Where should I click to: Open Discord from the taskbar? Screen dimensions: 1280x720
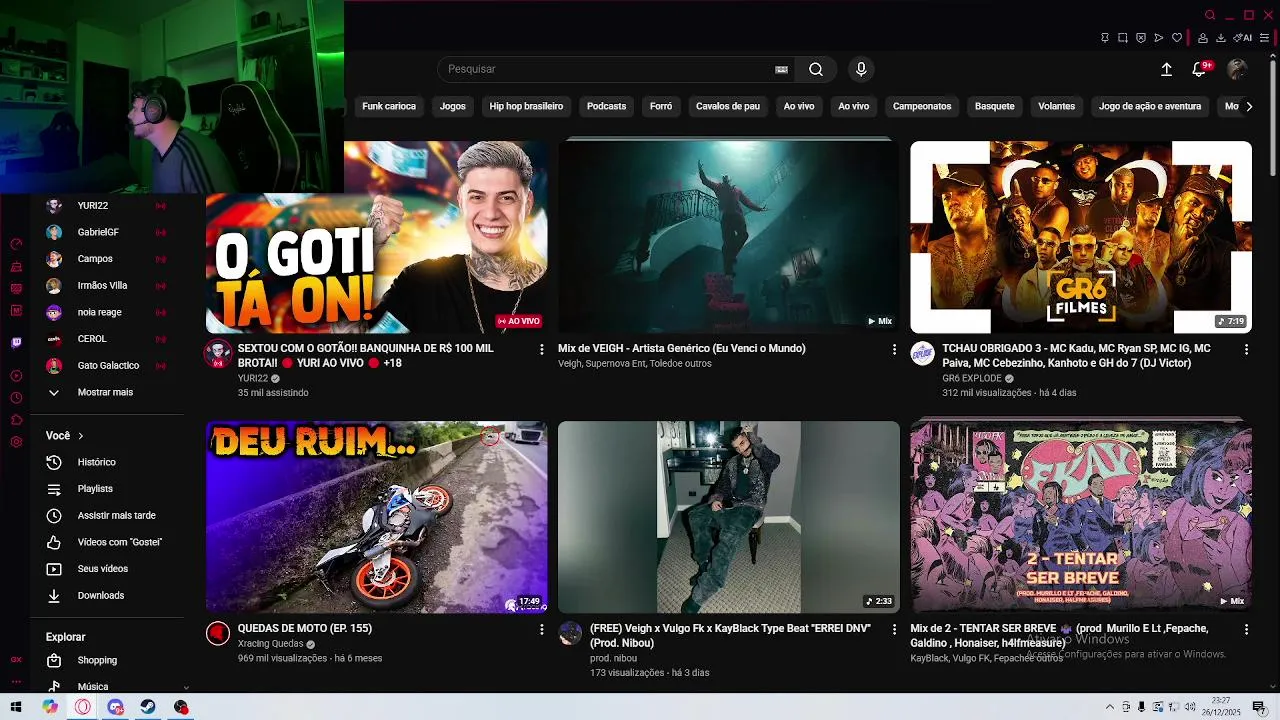pyautogui.click(x=116, y=707)
